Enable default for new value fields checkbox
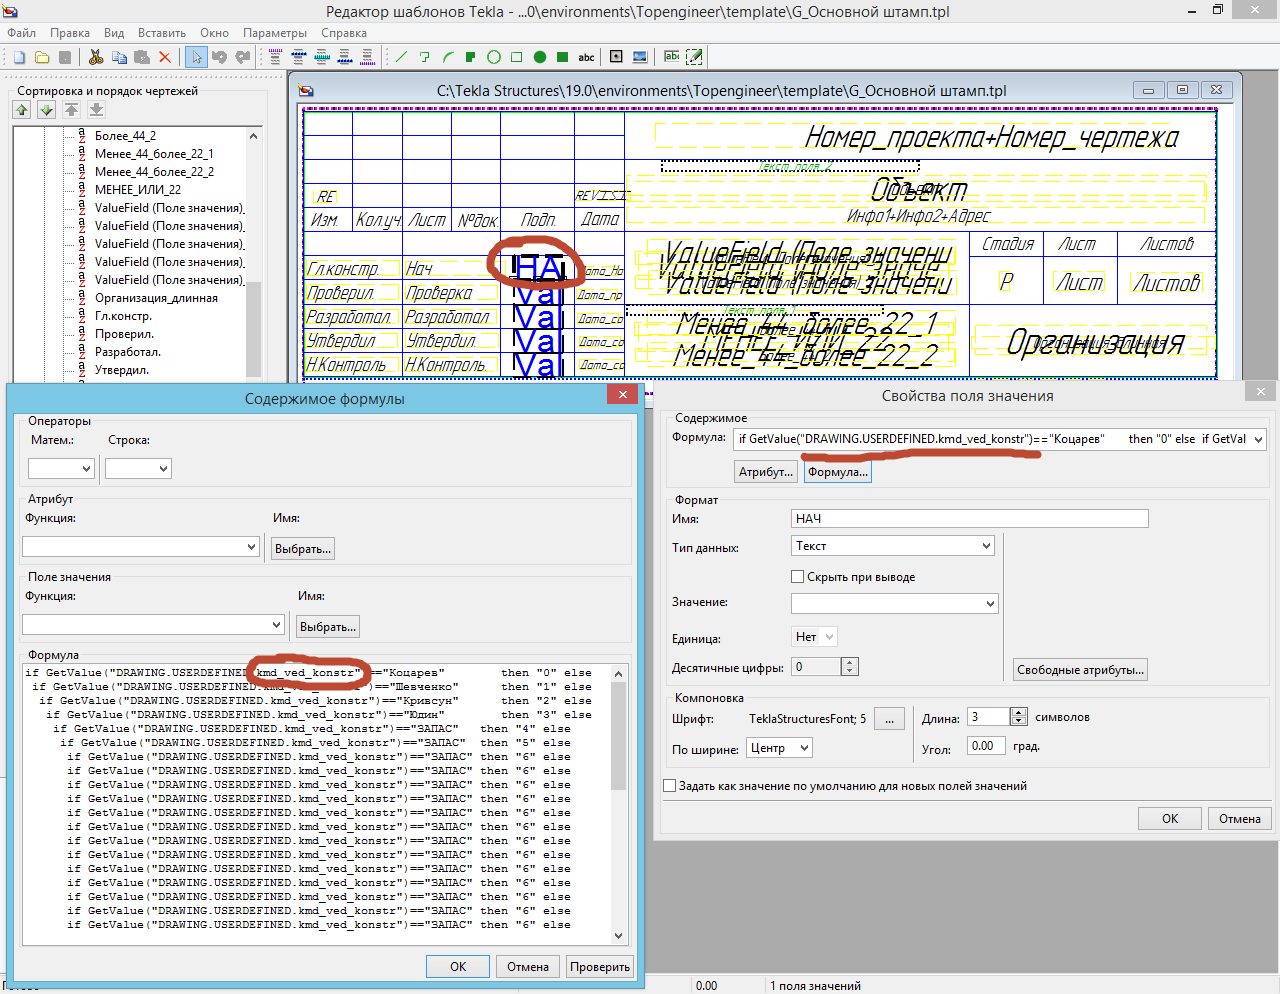Viewport: 1280px width, 994px height. [x=670, y=786]
